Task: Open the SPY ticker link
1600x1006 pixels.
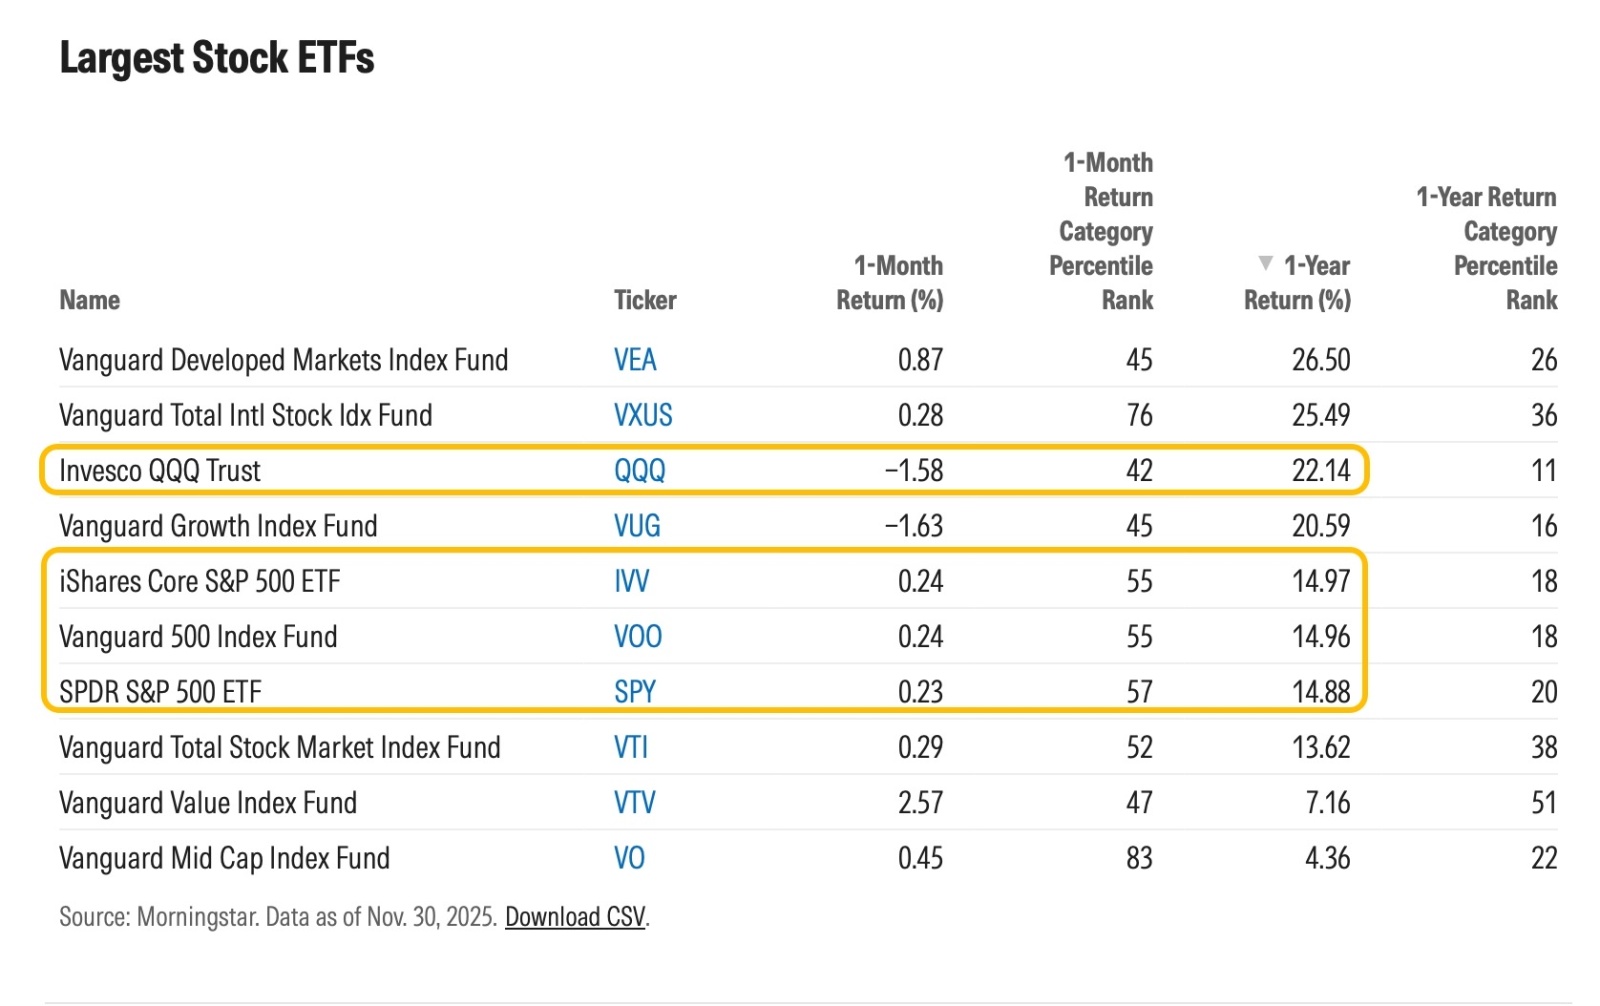Action: point(635,692)
